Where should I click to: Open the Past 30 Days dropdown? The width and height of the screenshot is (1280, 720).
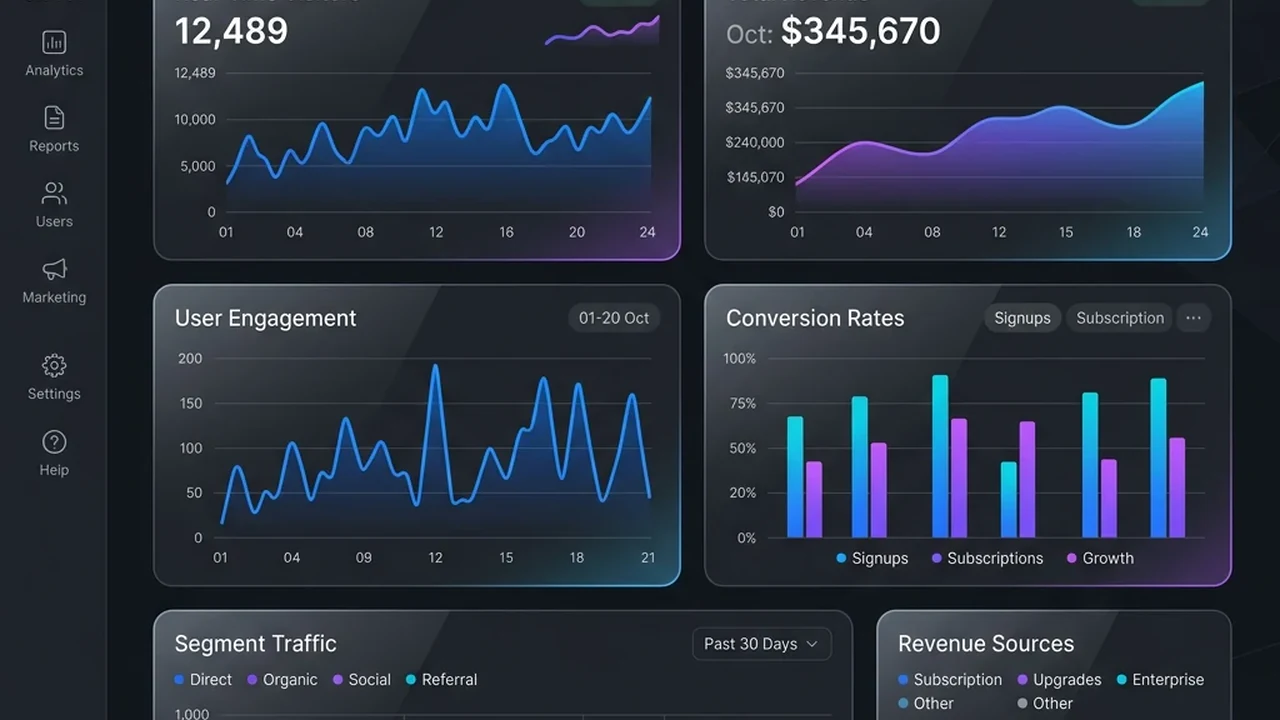761,644
